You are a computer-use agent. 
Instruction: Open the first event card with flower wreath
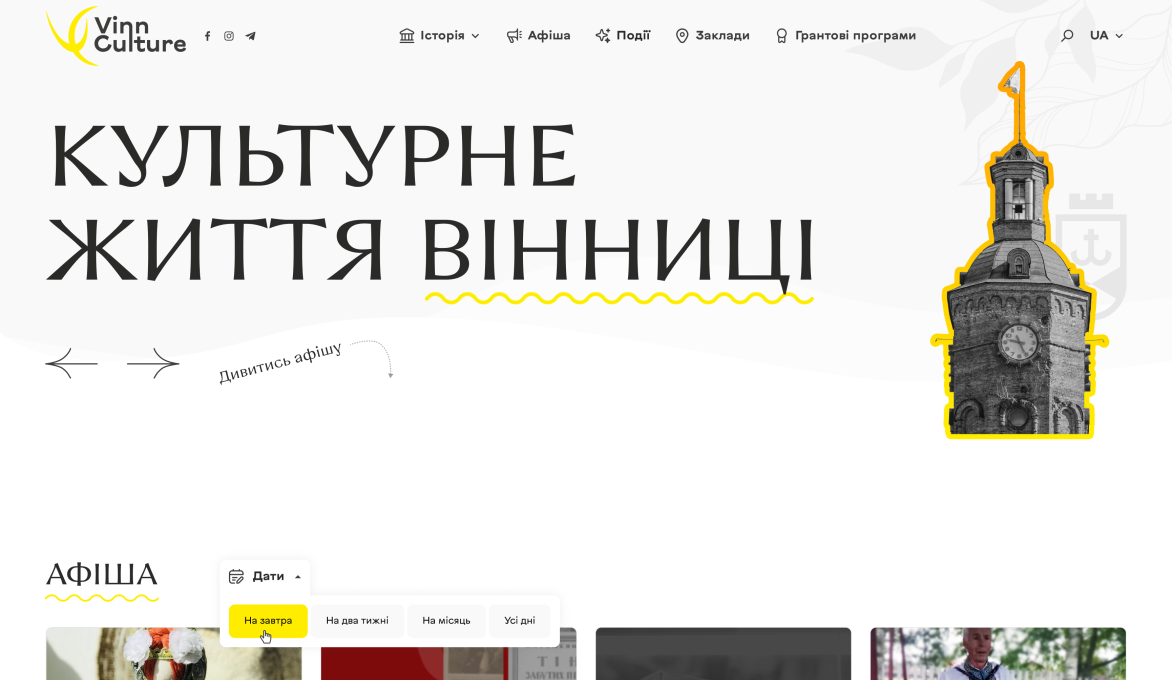173,654
